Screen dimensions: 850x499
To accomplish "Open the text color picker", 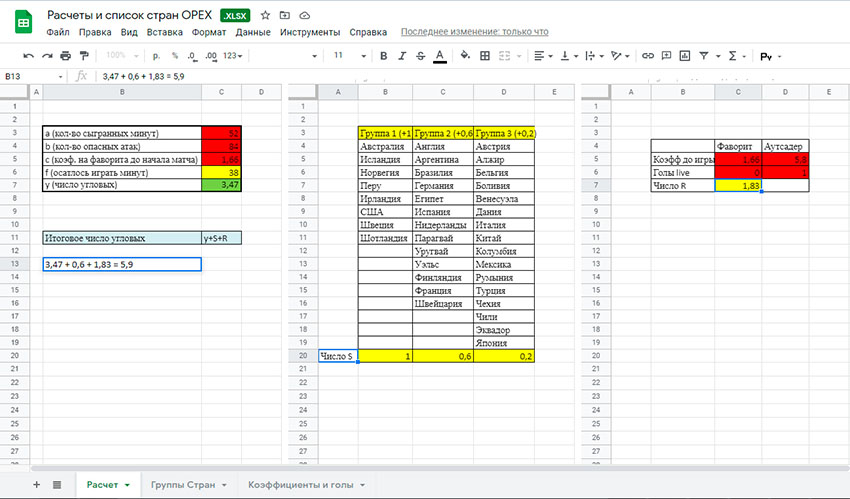I will [x=440, y=56].
